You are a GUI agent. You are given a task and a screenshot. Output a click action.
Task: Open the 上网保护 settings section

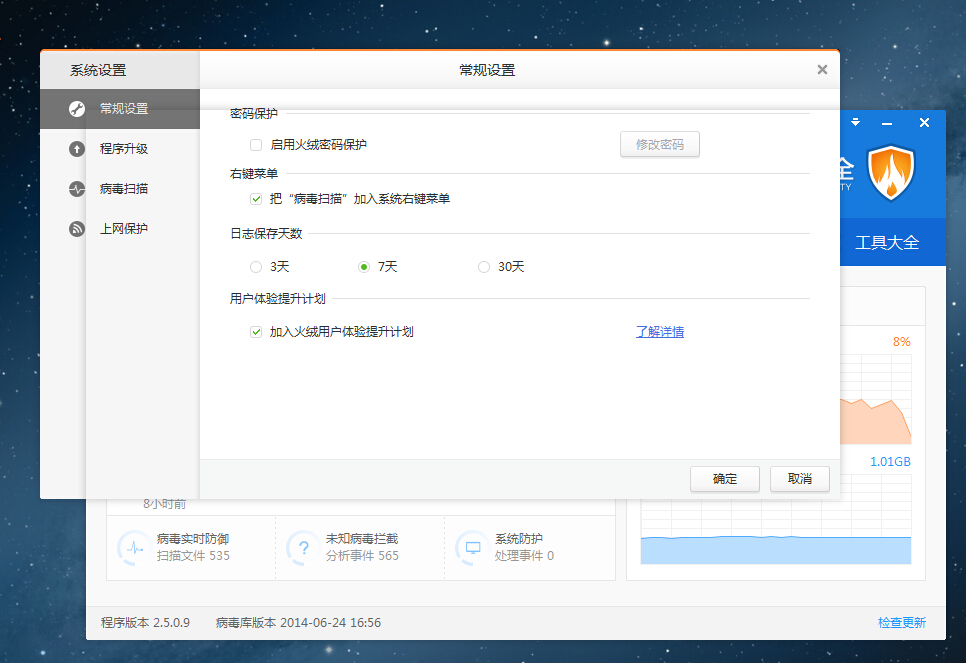[124, 229]
